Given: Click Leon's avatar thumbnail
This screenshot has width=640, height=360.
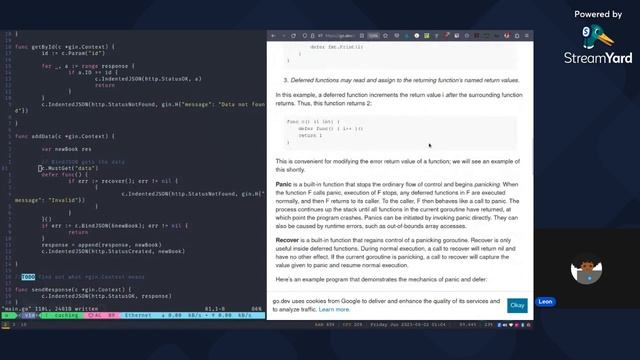Looking at the screenshot, I should (x=587, y=270).
